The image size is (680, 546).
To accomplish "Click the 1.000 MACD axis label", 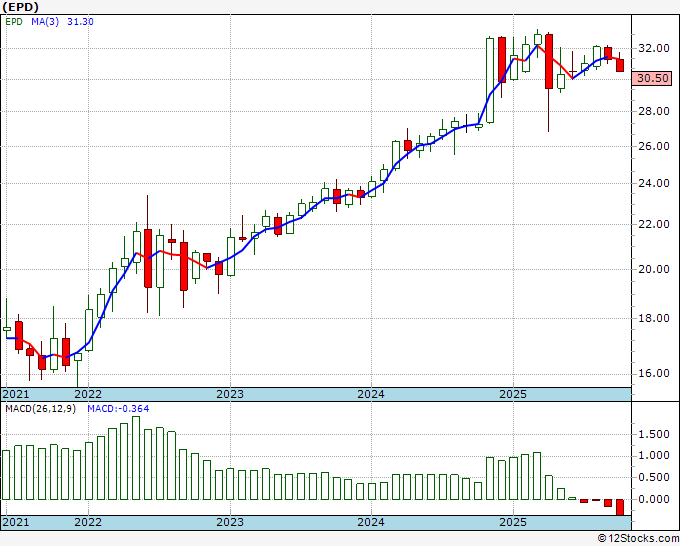I will click(653, 456).
